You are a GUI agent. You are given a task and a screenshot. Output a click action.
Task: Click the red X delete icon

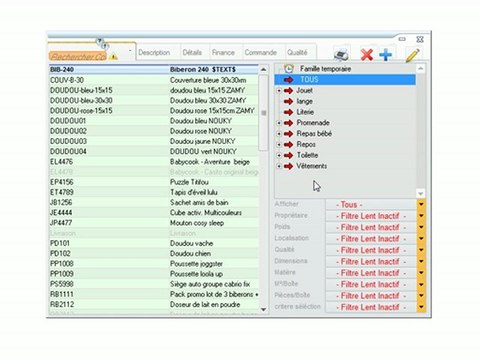[x=367, y=55]
